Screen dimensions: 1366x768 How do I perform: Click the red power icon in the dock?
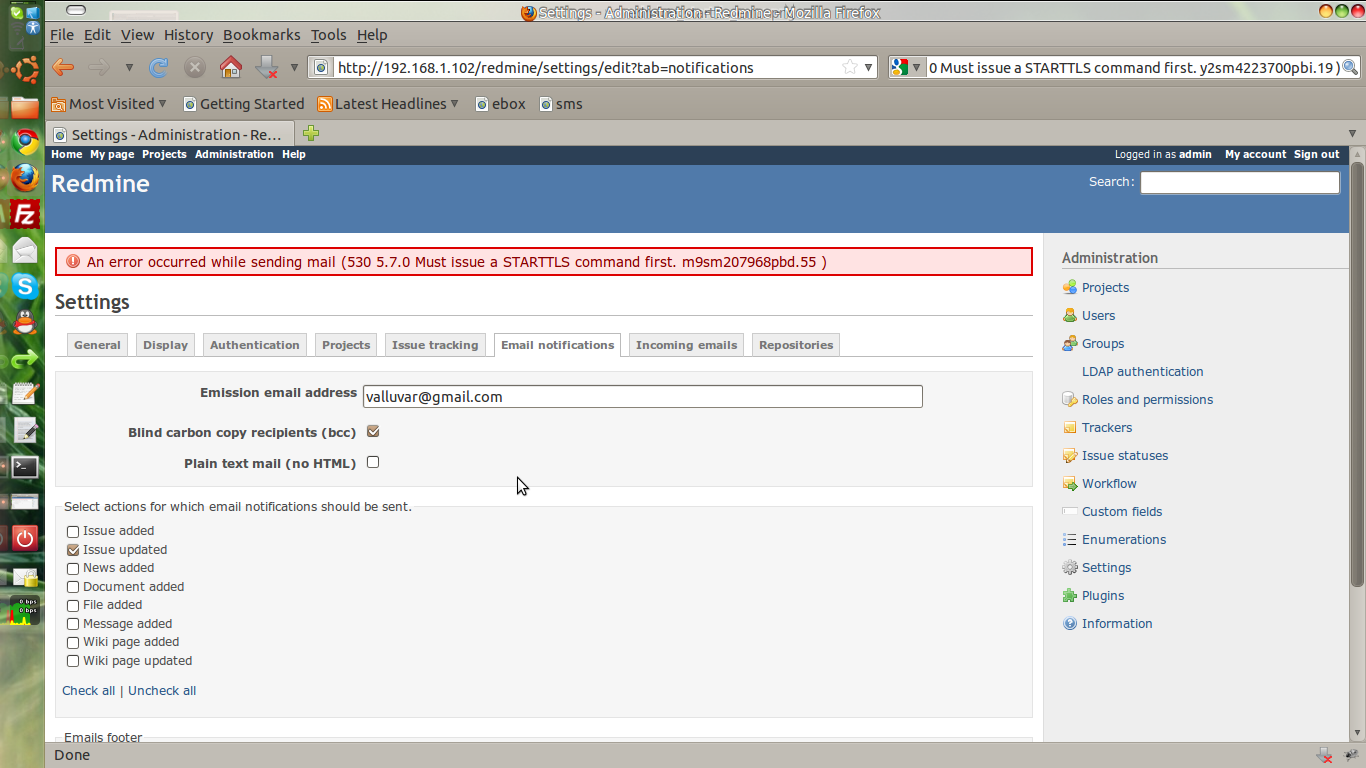pos(25,538)
